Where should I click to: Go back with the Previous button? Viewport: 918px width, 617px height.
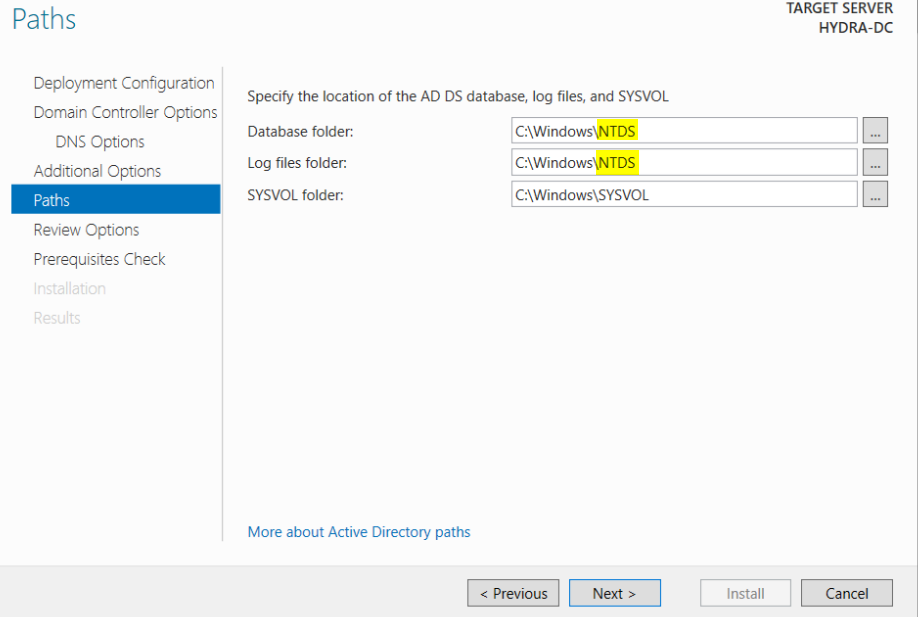(x=513, y=593)
